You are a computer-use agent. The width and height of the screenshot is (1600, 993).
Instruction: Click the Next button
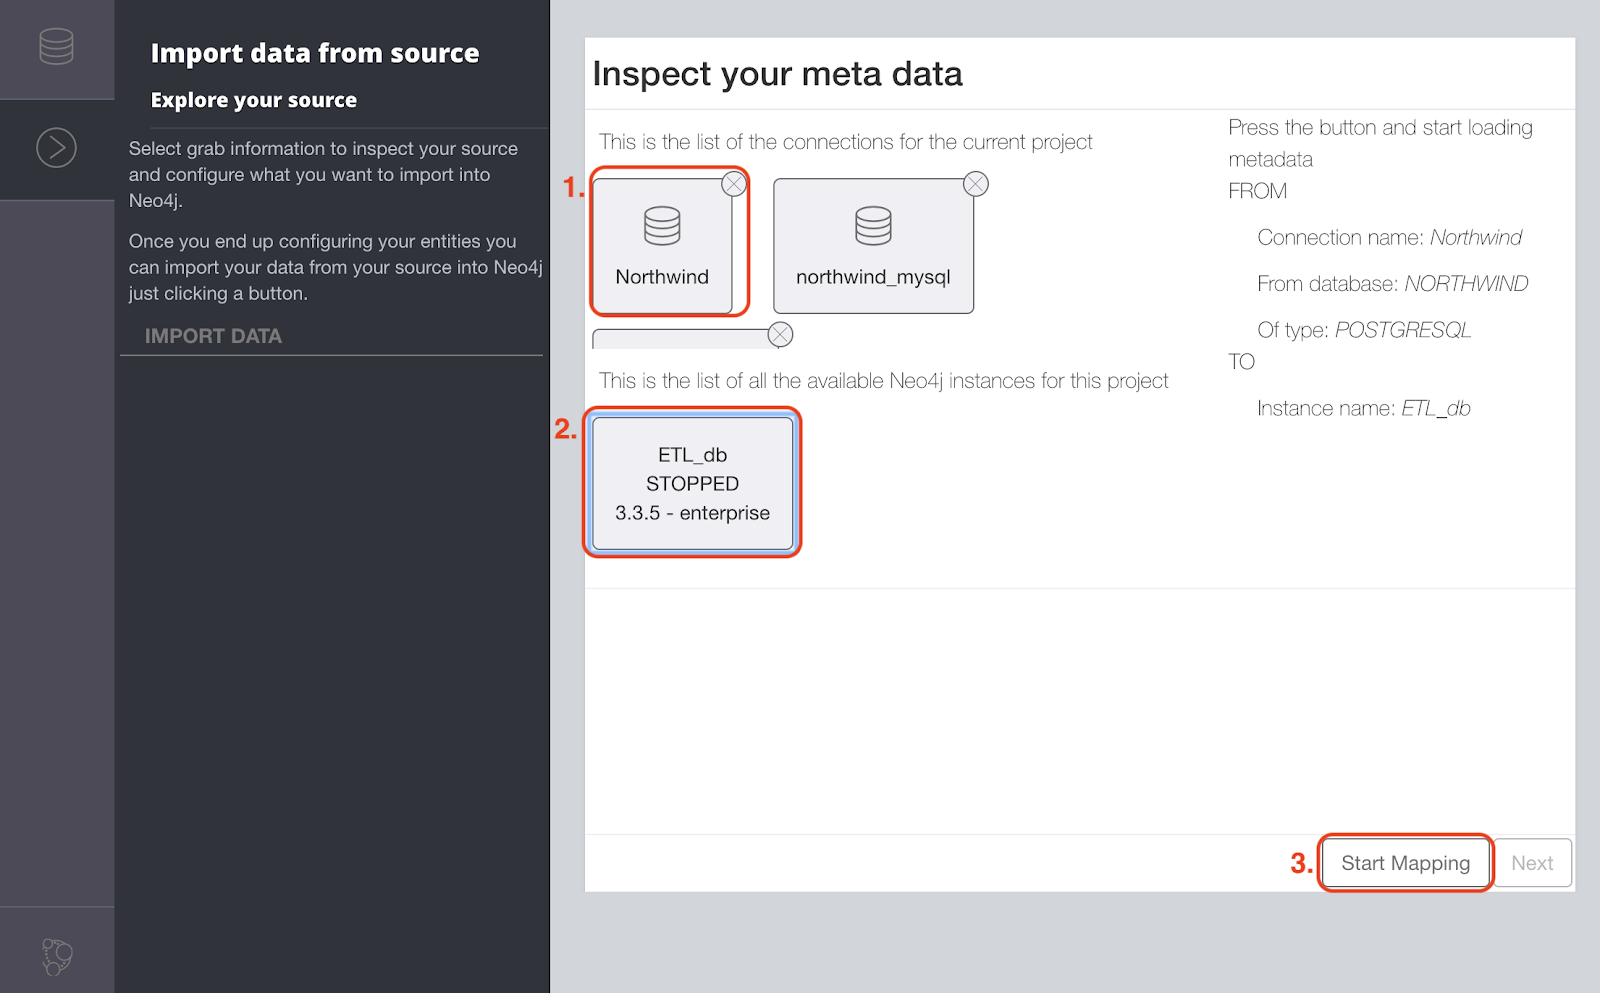[x=1532, y=863]
